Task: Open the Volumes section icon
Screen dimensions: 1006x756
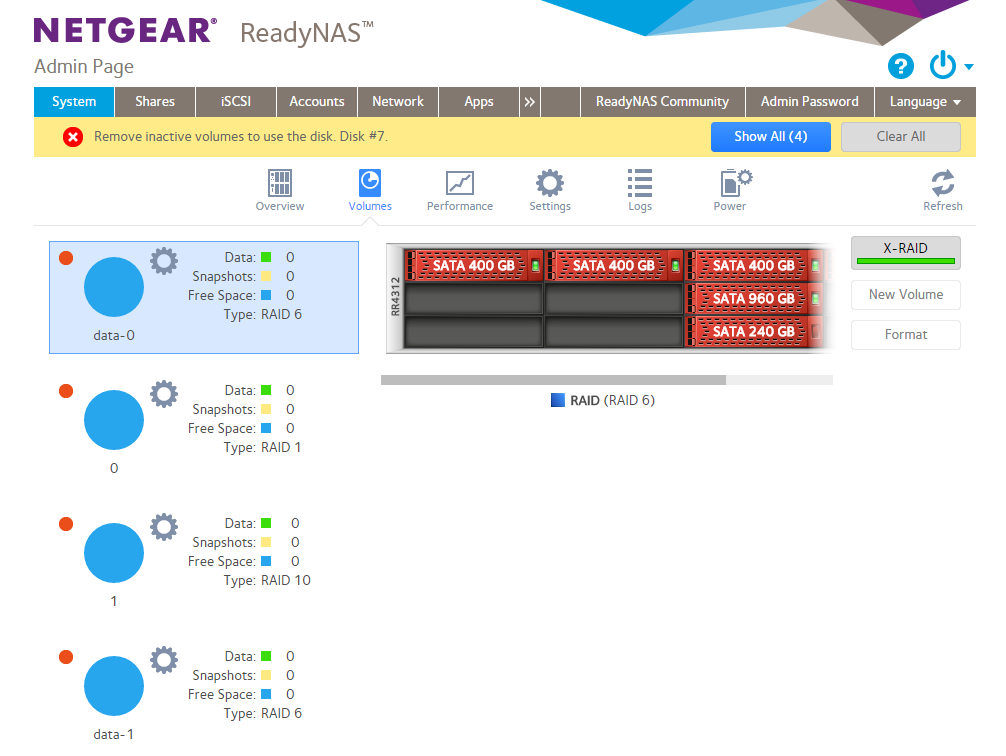Action: [x=370, y=183]
